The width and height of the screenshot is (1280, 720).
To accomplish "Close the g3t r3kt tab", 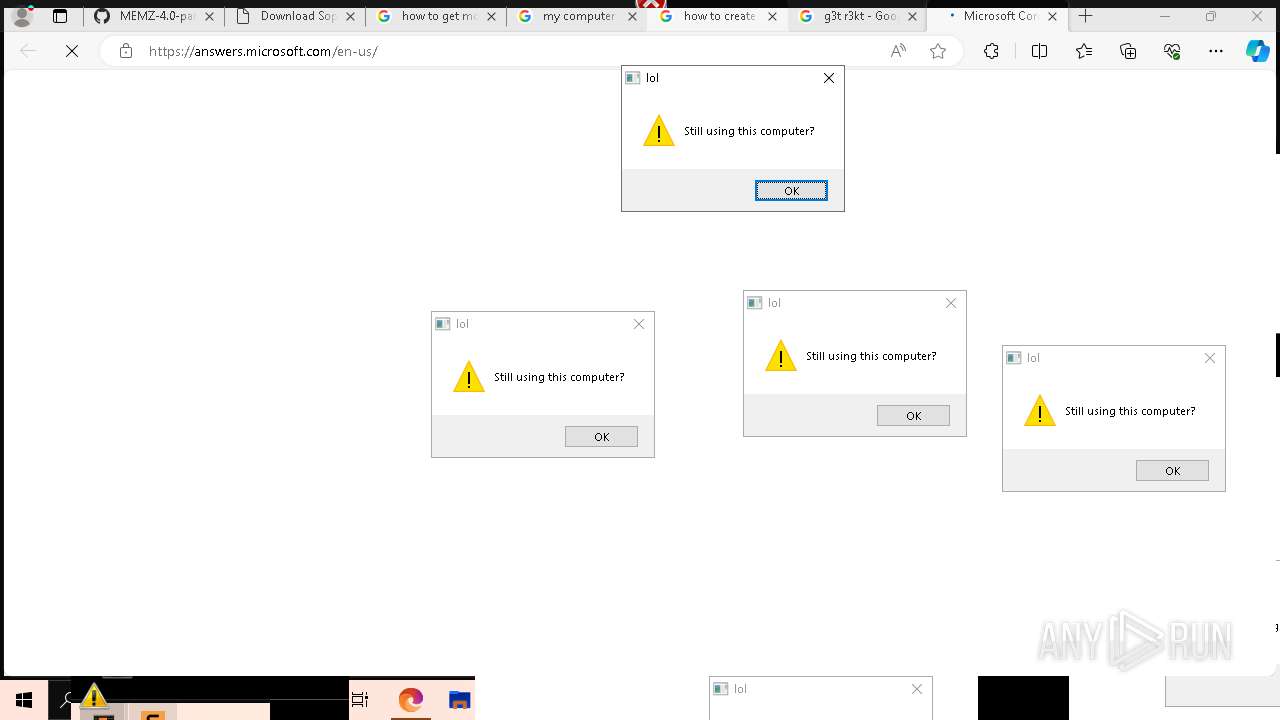I will 912,17.
